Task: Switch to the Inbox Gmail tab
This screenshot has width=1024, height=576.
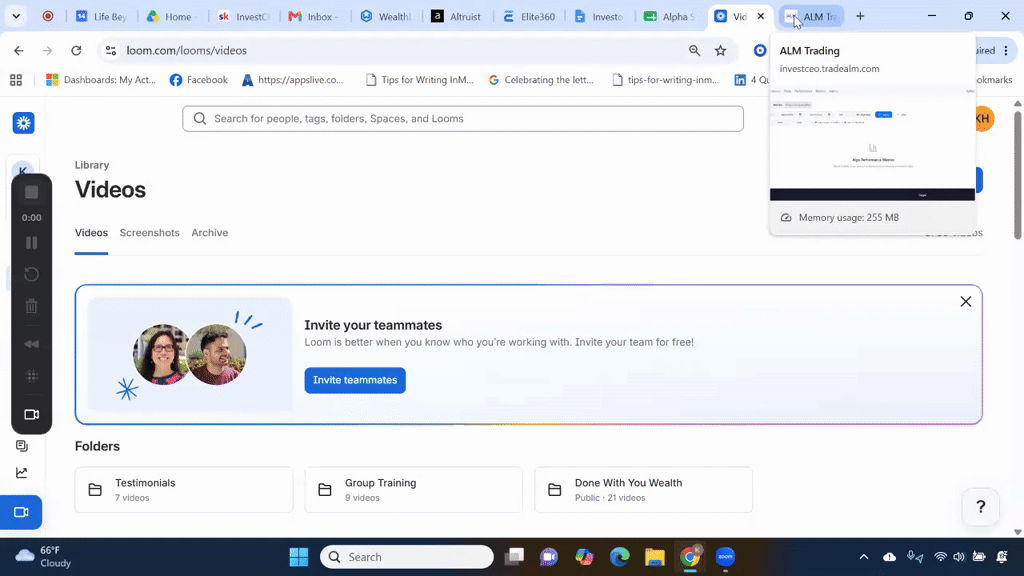Action: pos(314,16)
